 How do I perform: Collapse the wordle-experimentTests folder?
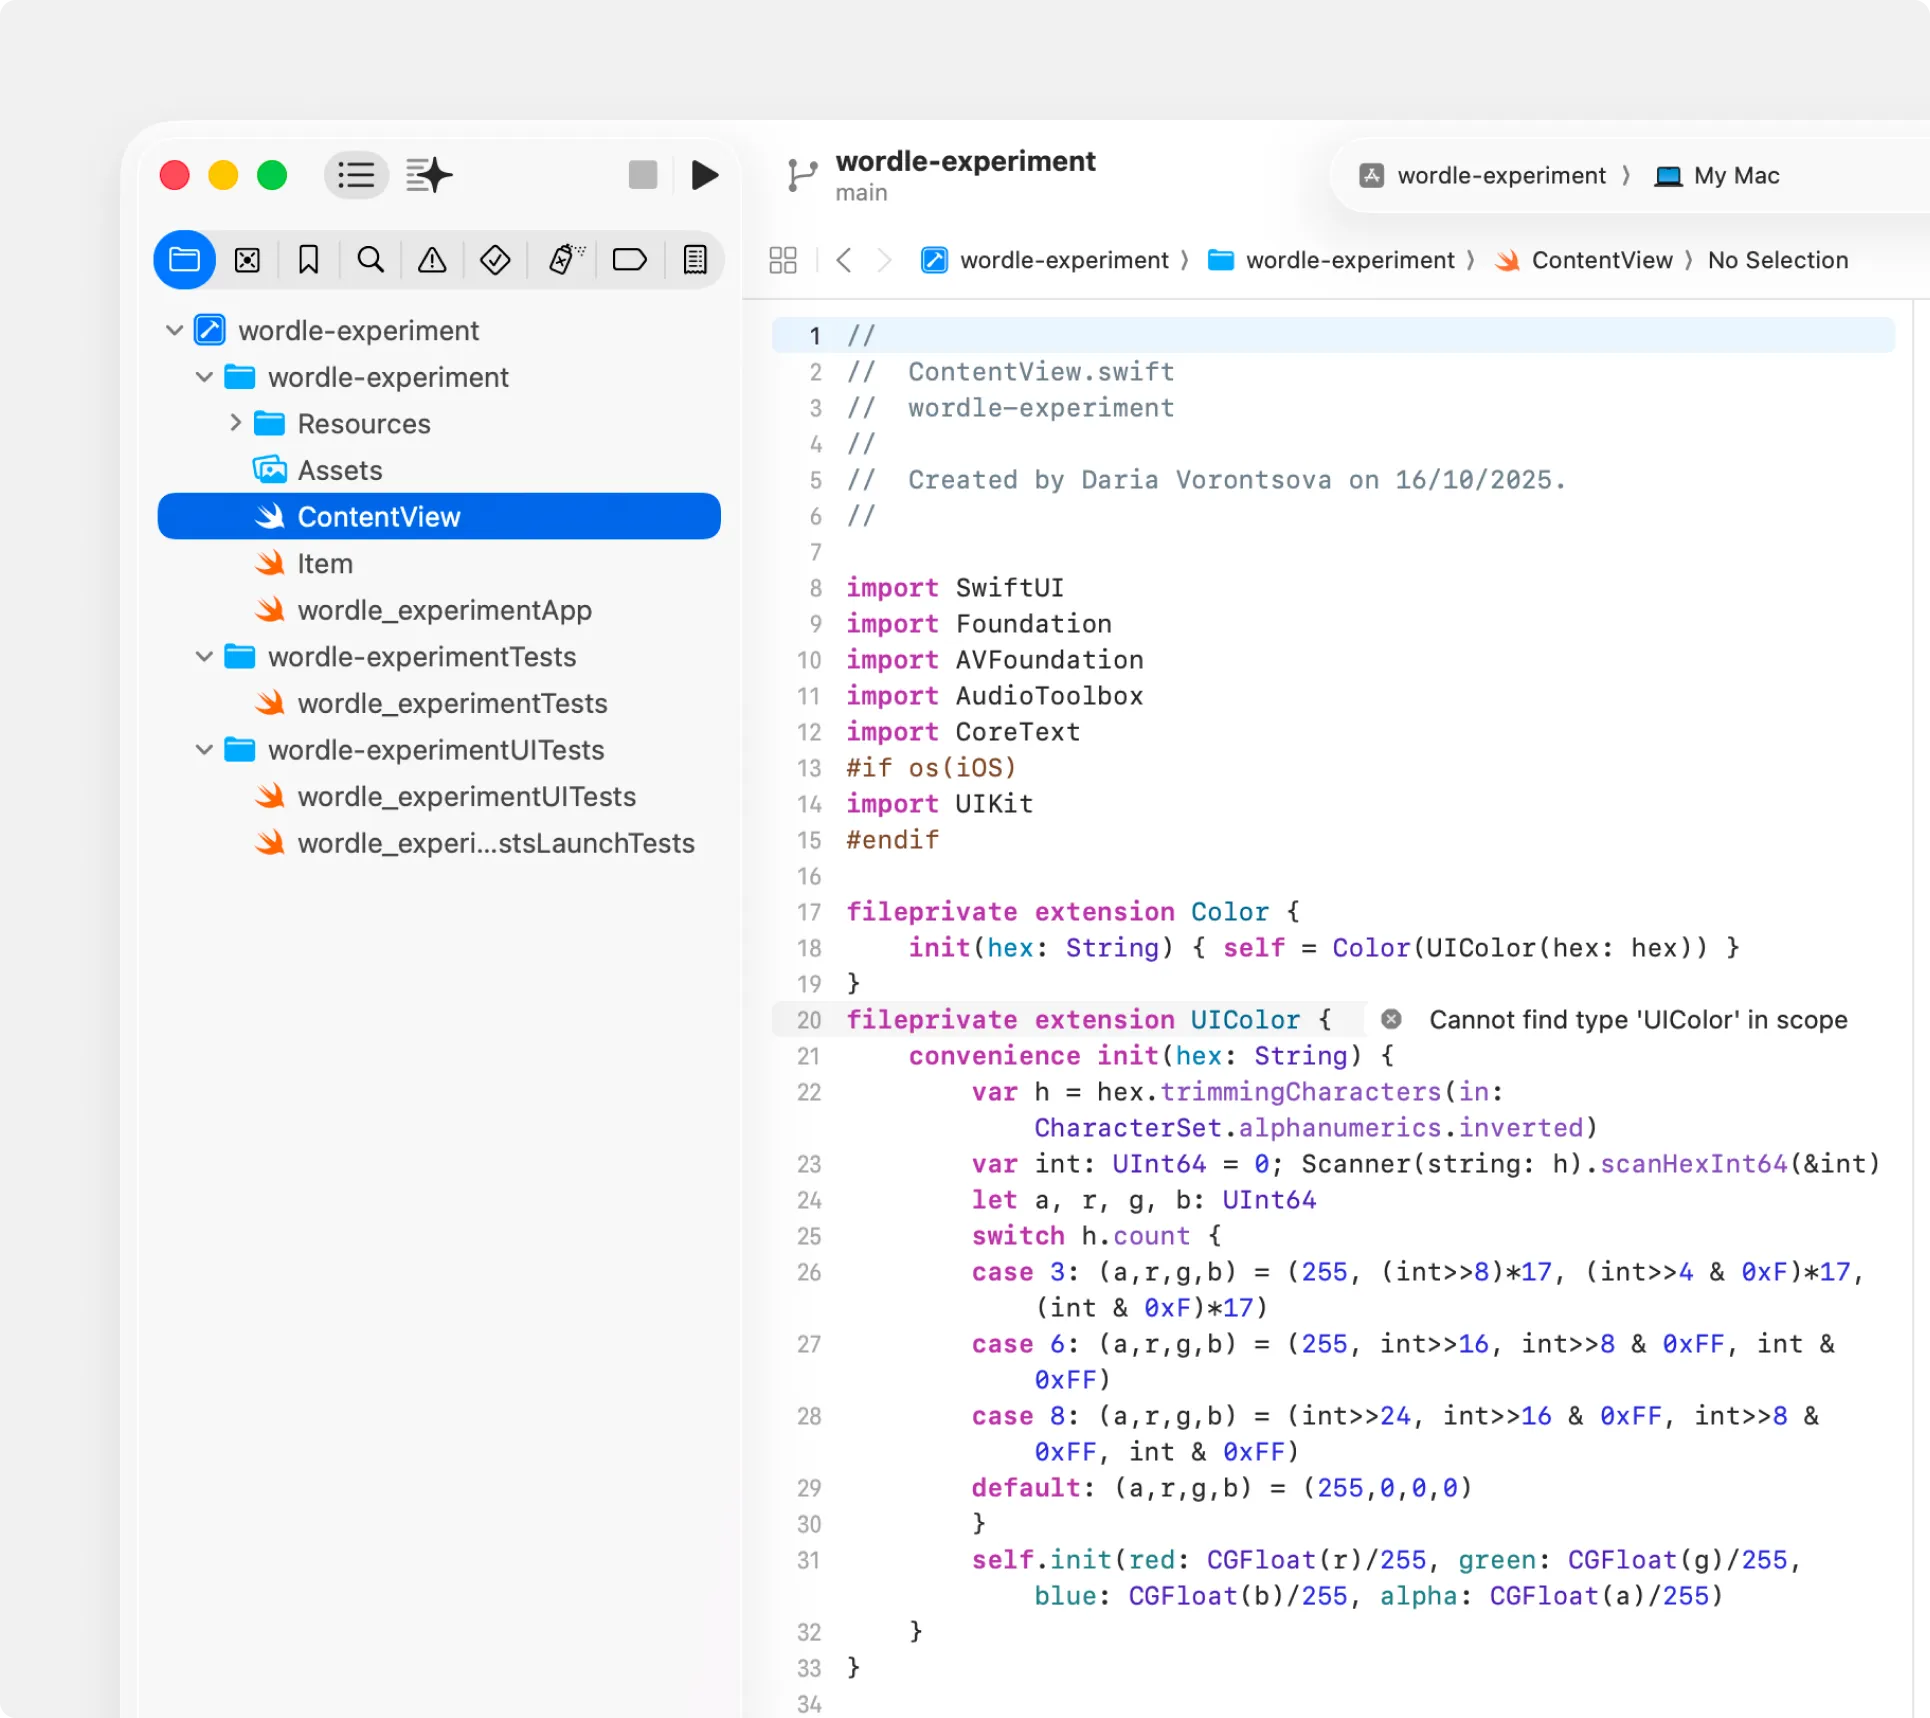204,656
